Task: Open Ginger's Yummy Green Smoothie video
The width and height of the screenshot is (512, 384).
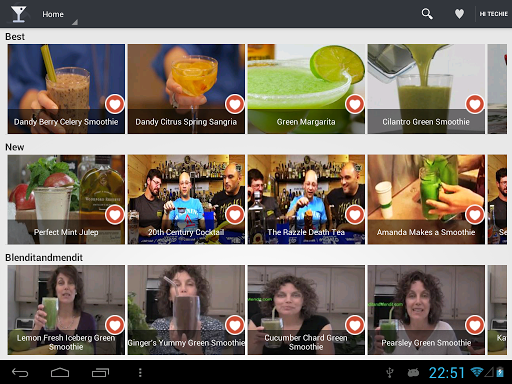Action: 186,310
